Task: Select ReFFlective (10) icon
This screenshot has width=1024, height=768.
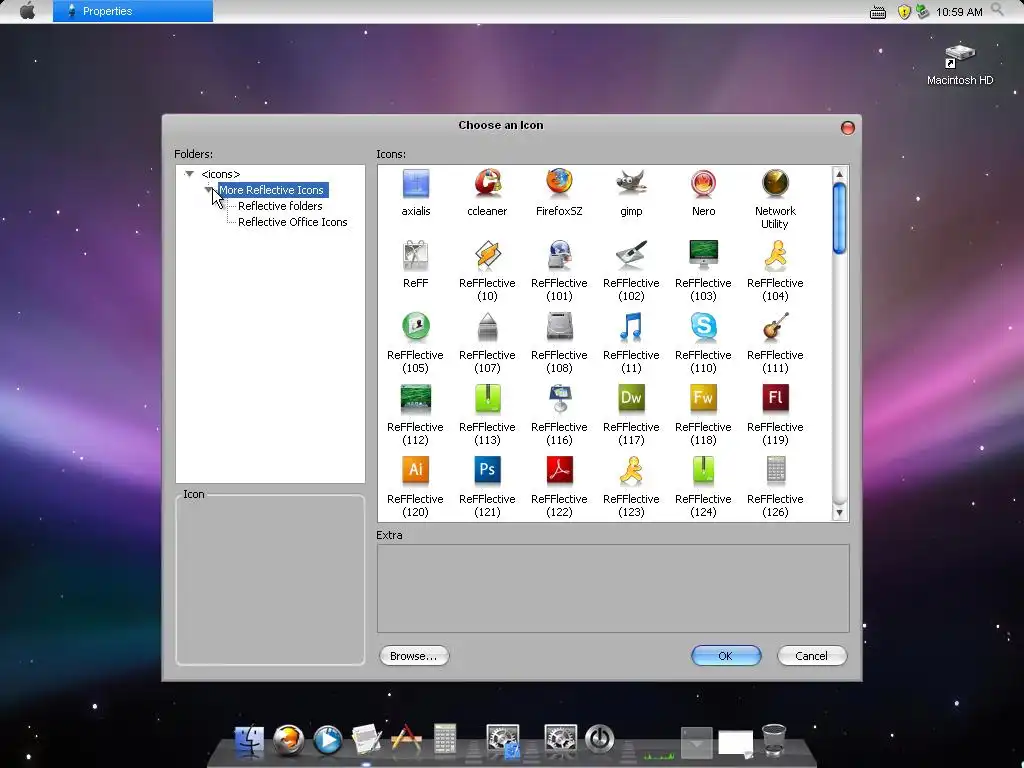Action: 487,255
